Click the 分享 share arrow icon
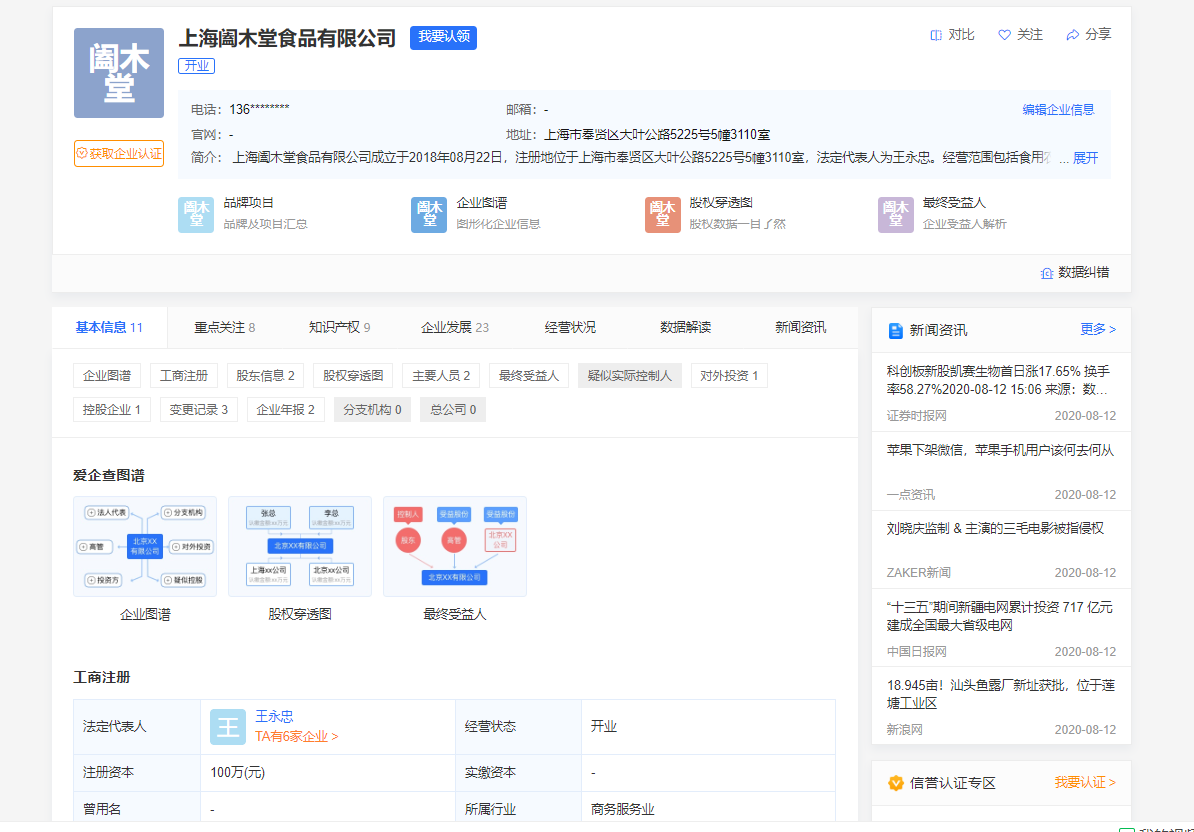This screenshot has height=832, width=1194. [x=1072, y=35]
